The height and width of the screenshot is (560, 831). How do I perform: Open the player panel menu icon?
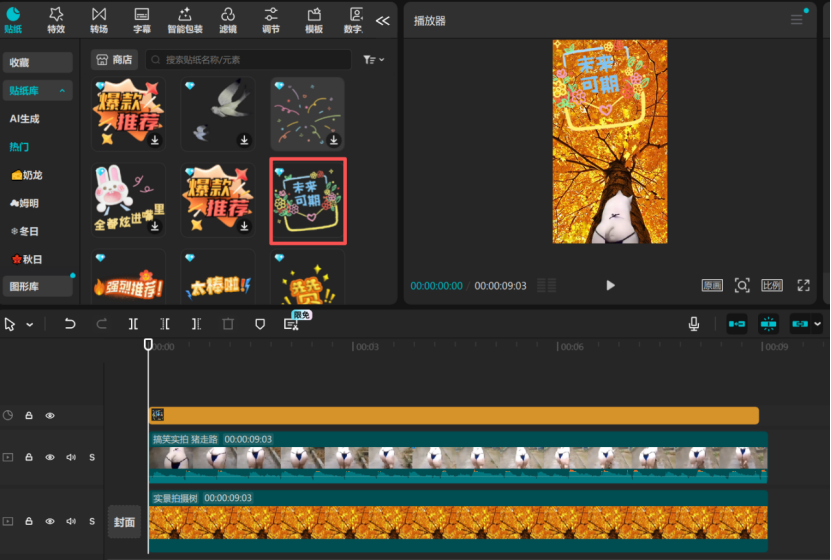pyautogui.click(x=797, y=20)
